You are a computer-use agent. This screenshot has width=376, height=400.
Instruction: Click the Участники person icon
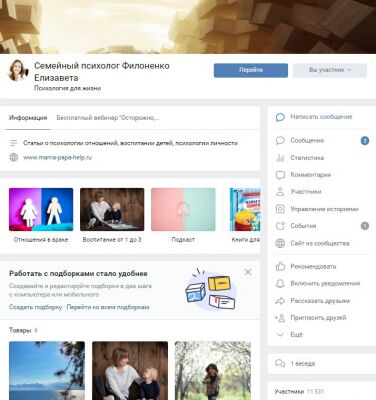[280, 192]
